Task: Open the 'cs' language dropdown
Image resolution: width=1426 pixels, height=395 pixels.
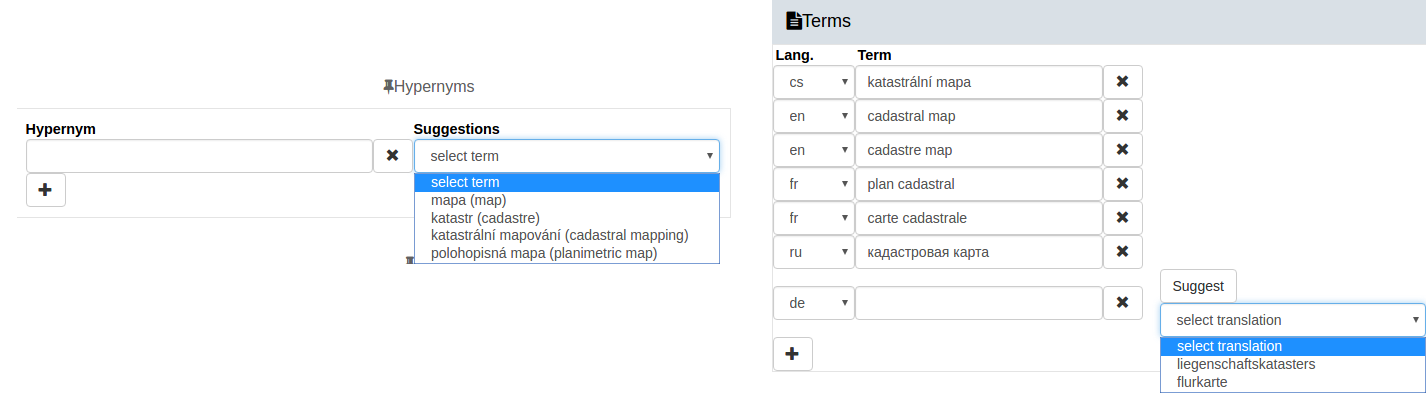Action: coord(814,82)
